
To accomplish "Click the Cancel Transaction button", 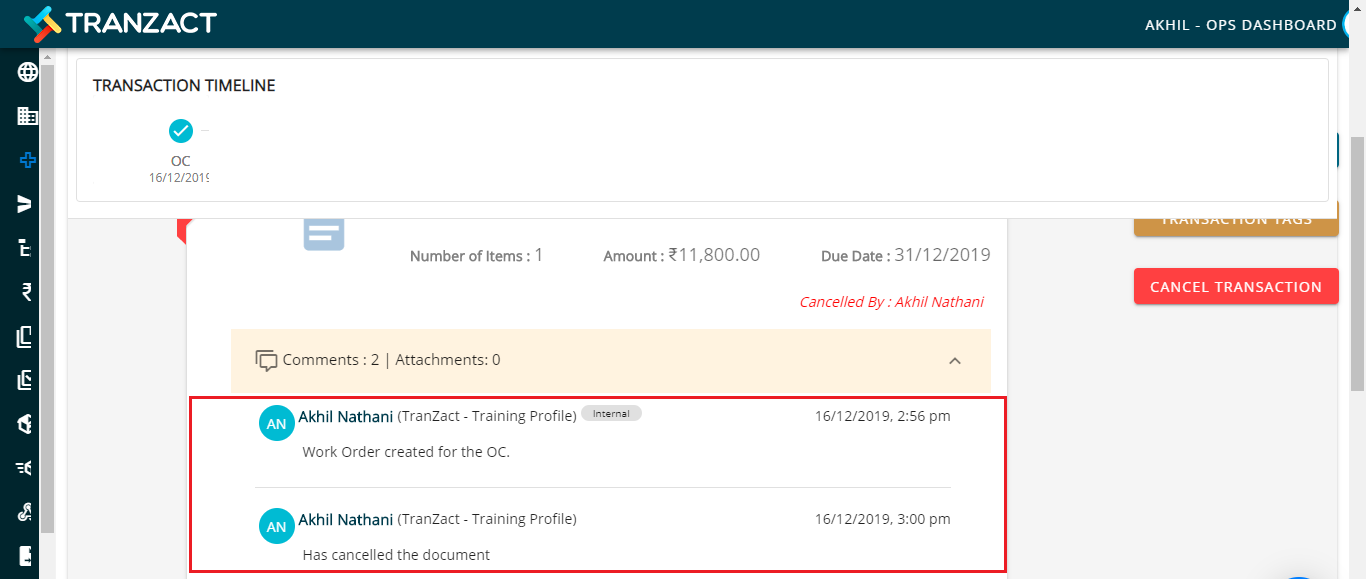I will pyautogui.click(x=1236, y=287).
